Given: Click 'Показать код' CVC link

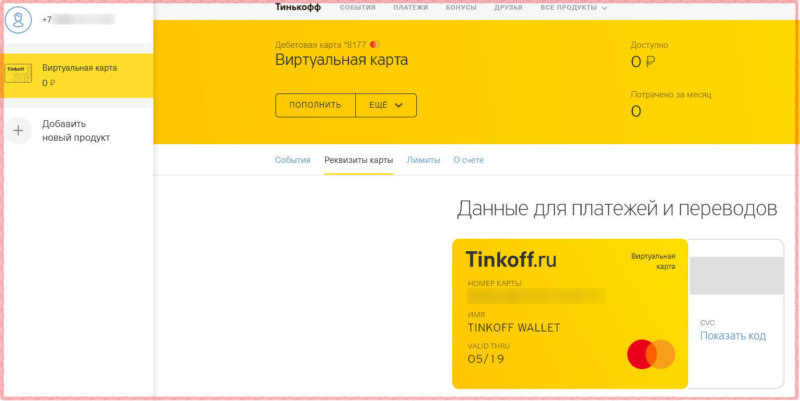Looking at the screenshot, I should click(x=733, y=336).
